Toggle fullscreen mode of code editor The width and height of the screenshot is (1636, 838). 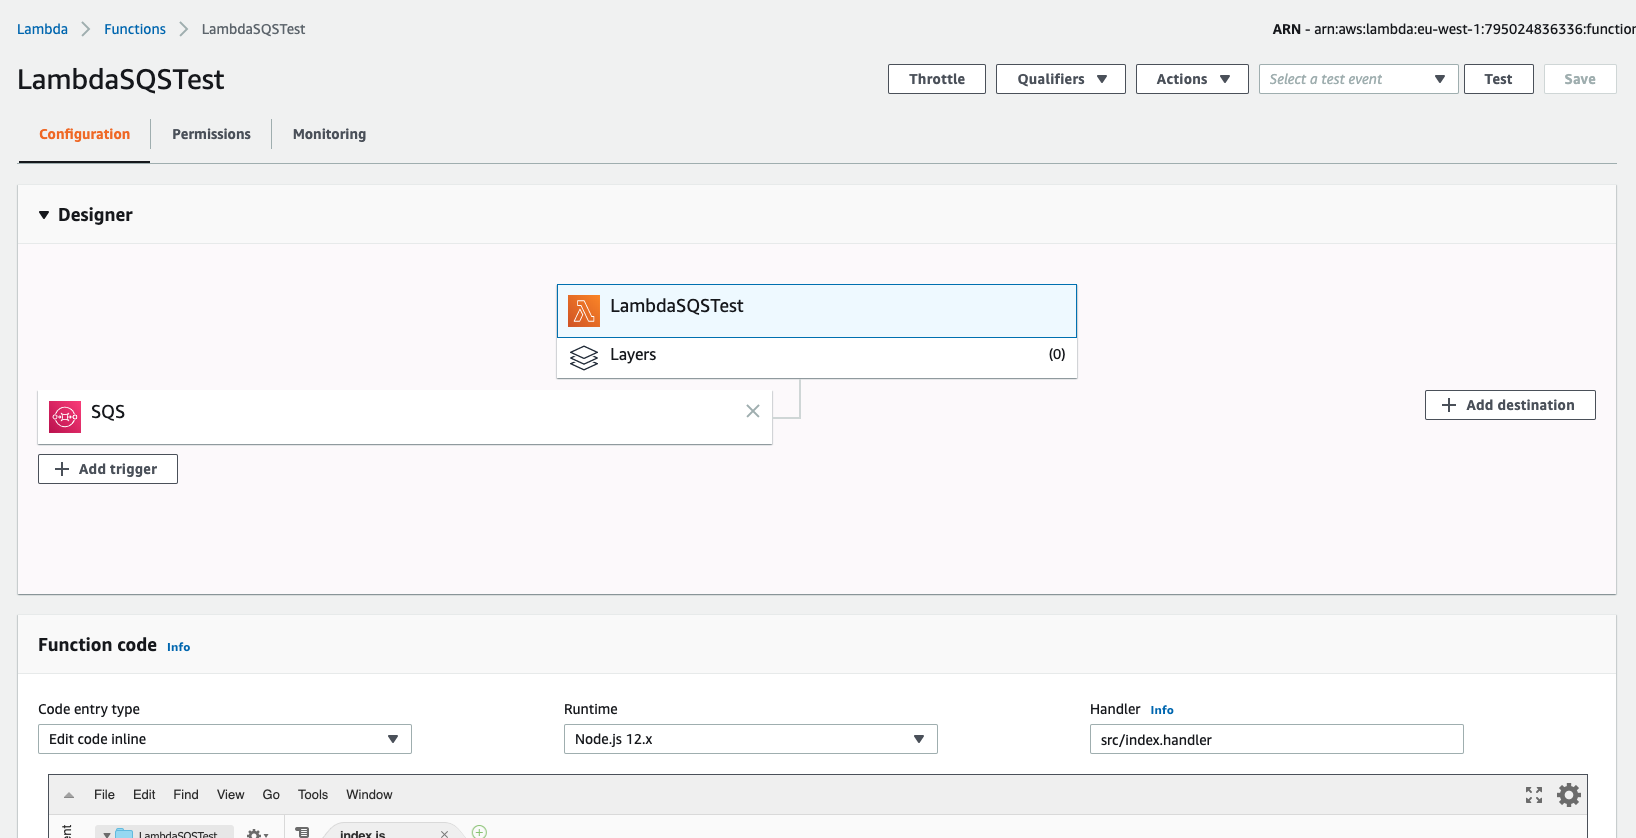tap(1534, 795)
